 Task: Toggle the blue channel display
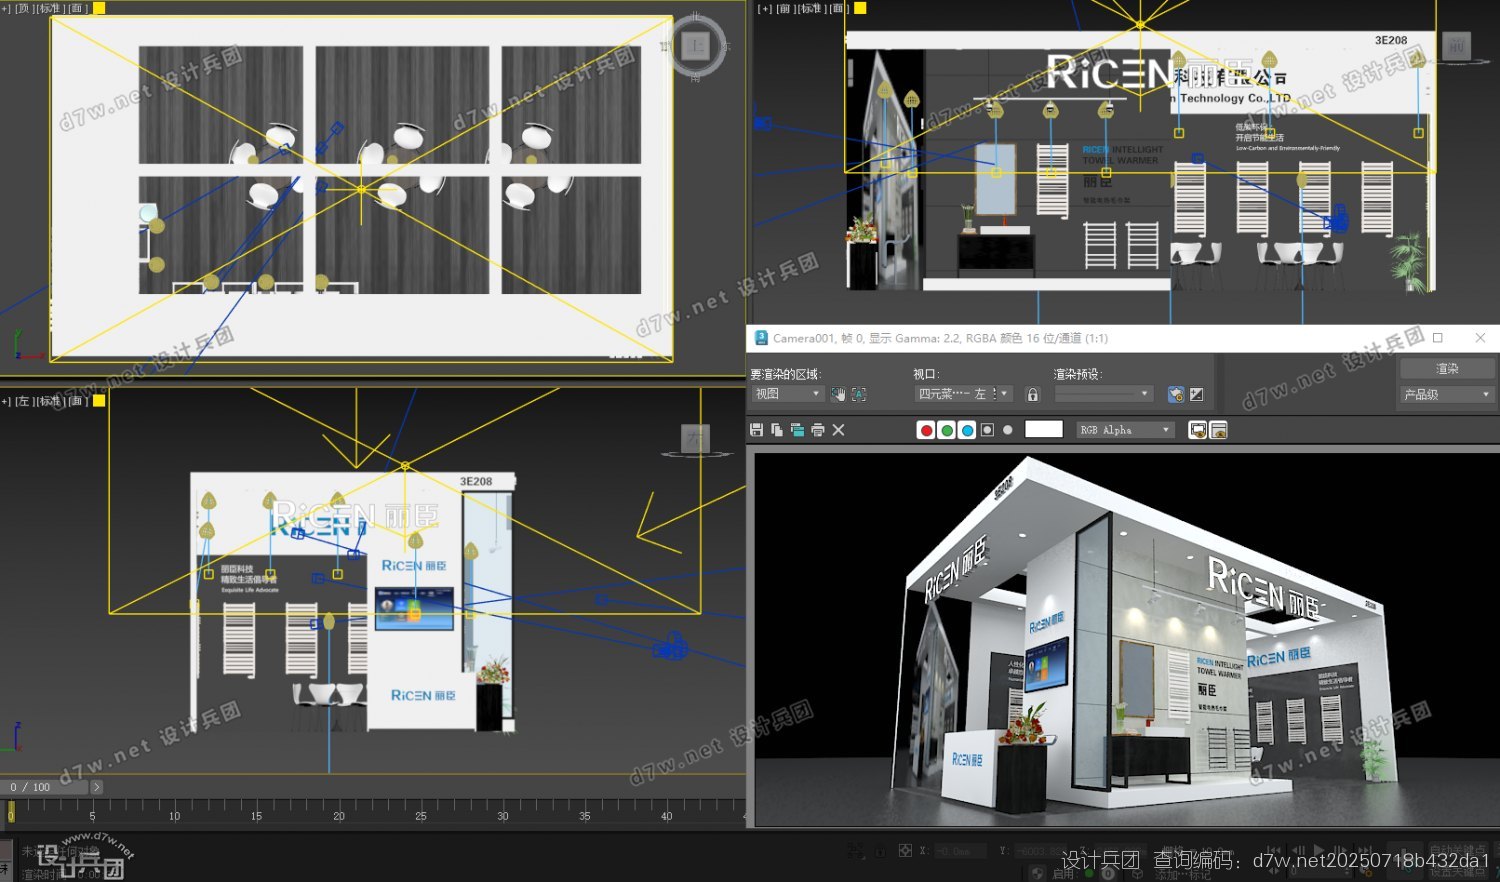967,430
